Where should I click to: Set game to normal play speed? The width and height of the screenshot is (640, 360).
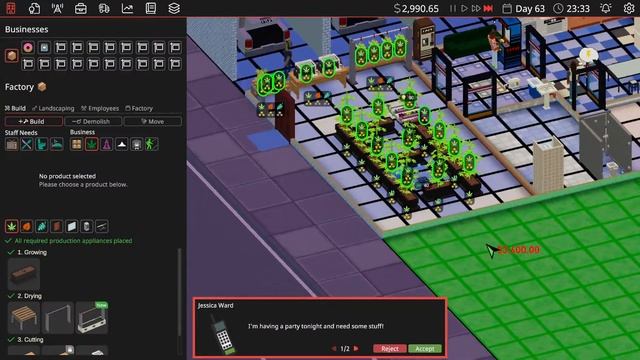tap(464, 8)
